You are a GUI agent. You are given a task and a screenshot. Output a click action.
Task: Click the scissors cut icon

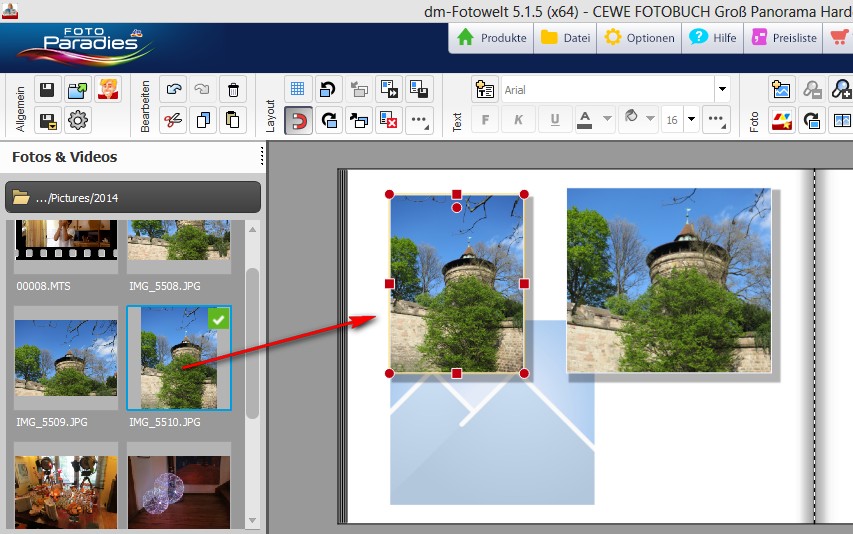click(174, 121)
